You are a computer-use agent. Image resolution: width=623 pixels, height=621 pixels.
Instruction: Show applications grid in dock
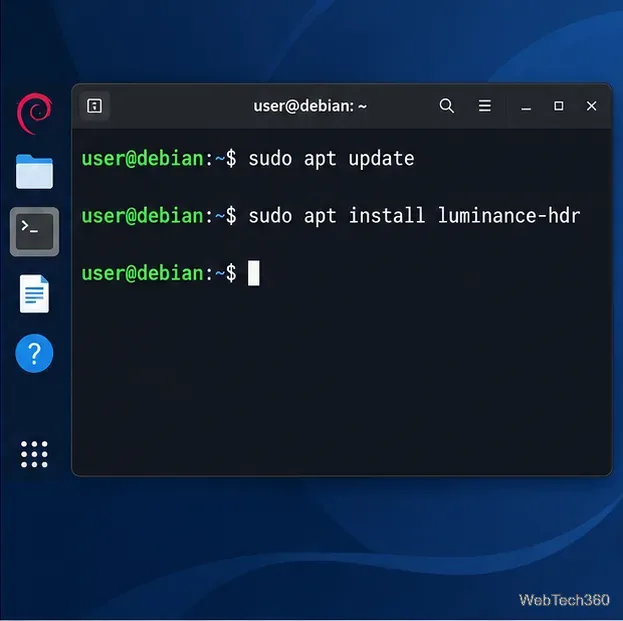point(34,454)
